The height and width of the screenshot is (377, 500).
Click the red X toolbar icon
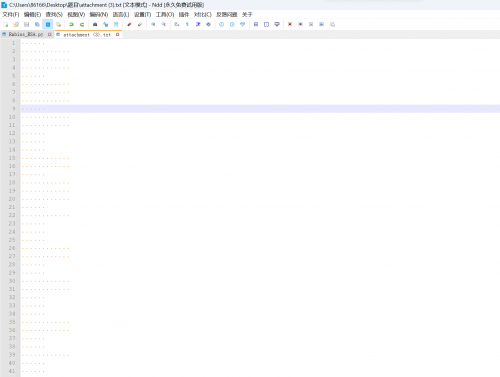click(290, 24)
